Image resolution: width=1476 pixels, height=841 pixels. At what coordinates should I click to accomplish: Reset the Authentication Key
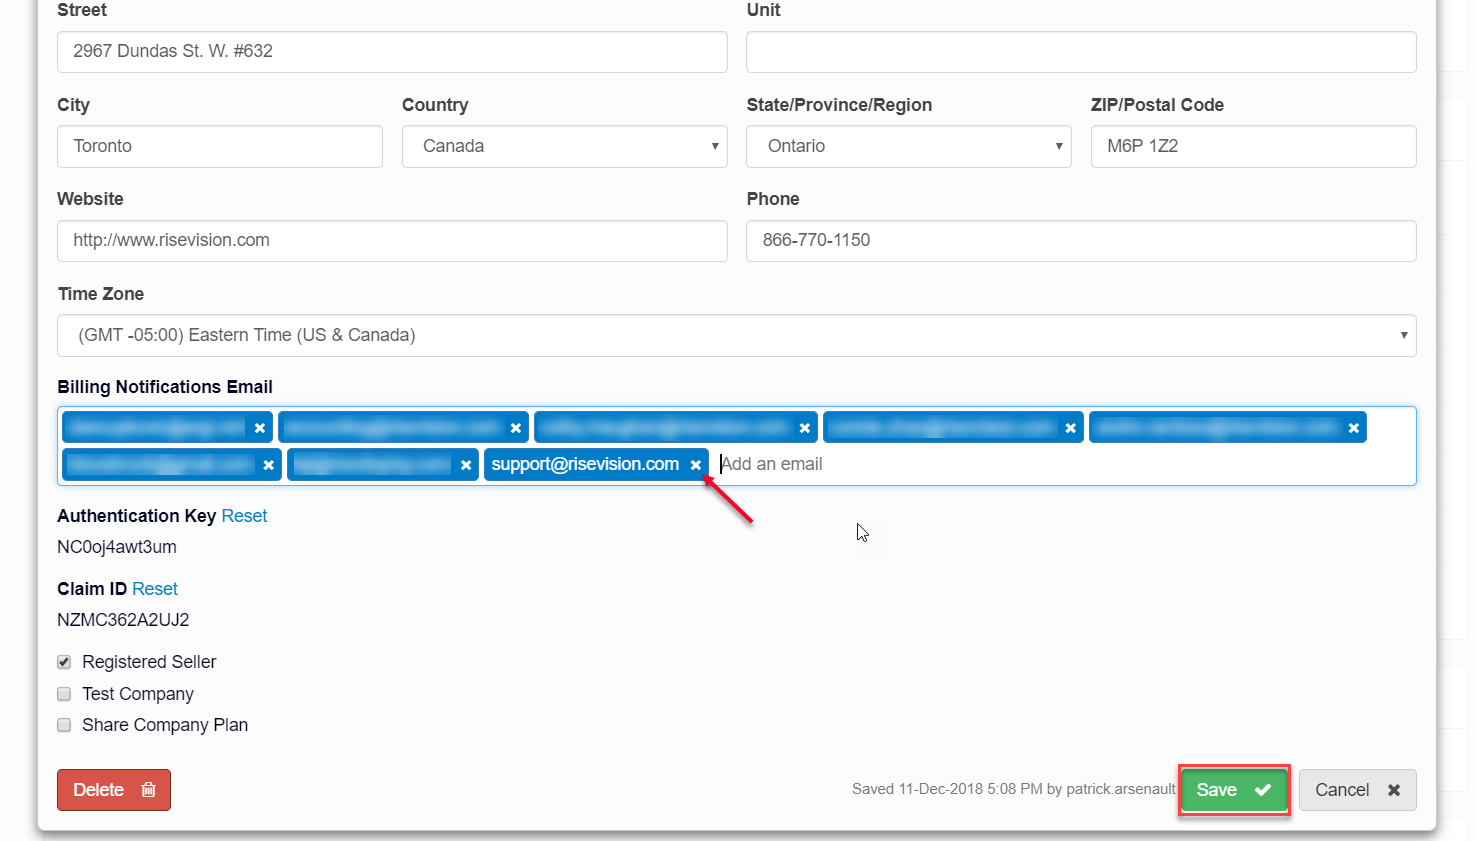click(244, 515)
